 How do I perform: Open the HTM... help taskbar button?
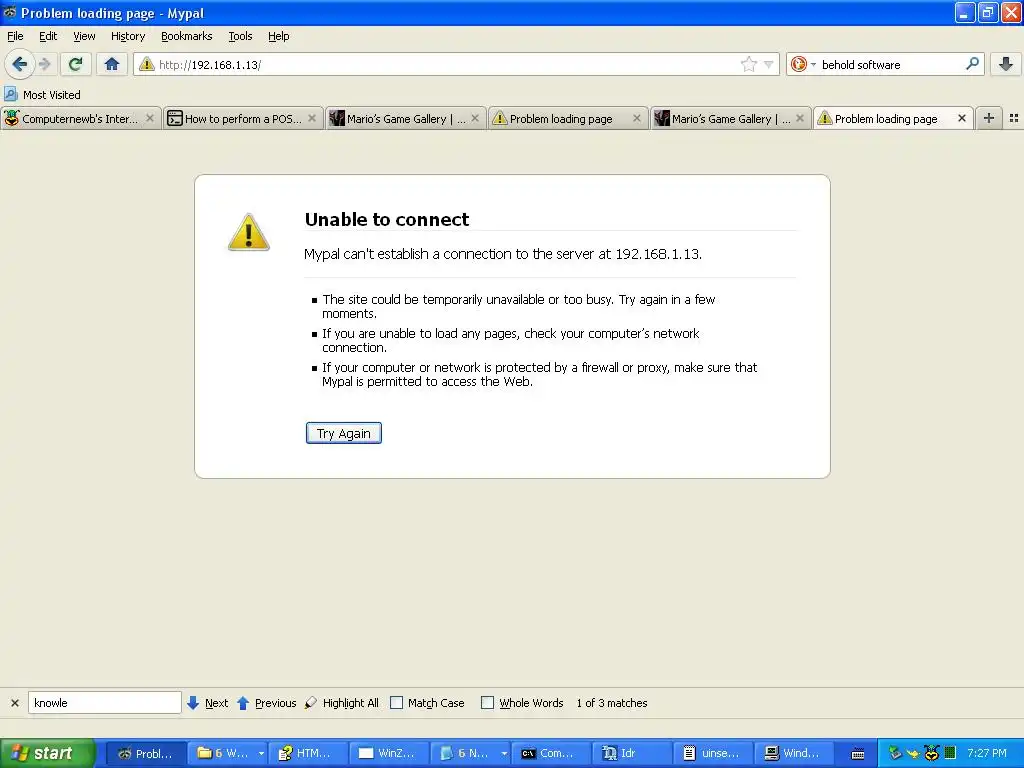tap(308, 753)
